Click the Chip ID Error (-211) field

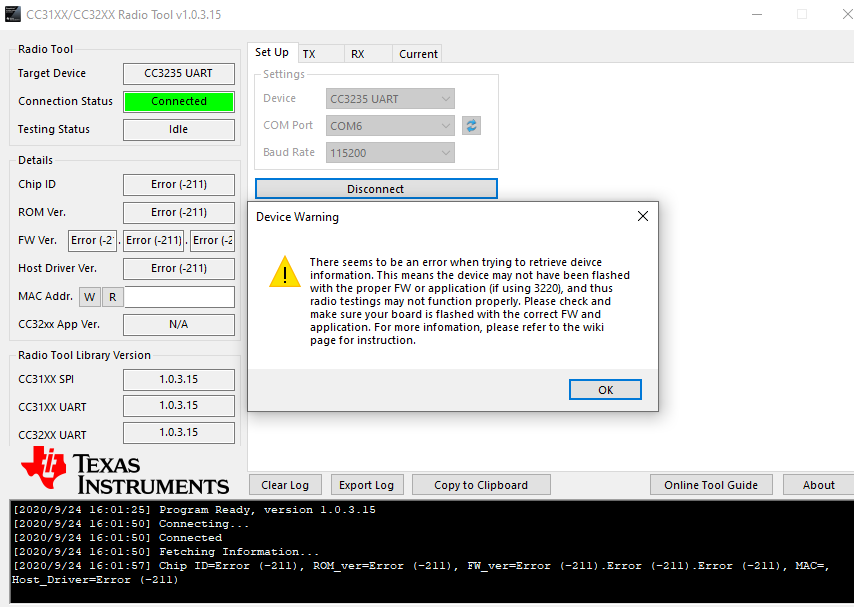(179, 185)
